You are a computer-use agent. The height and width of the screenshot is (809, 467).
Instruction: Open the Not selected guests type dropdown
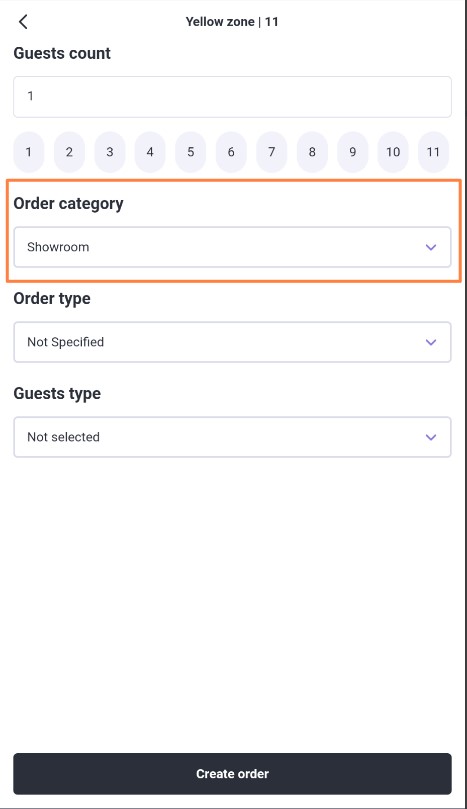(232, 437)
